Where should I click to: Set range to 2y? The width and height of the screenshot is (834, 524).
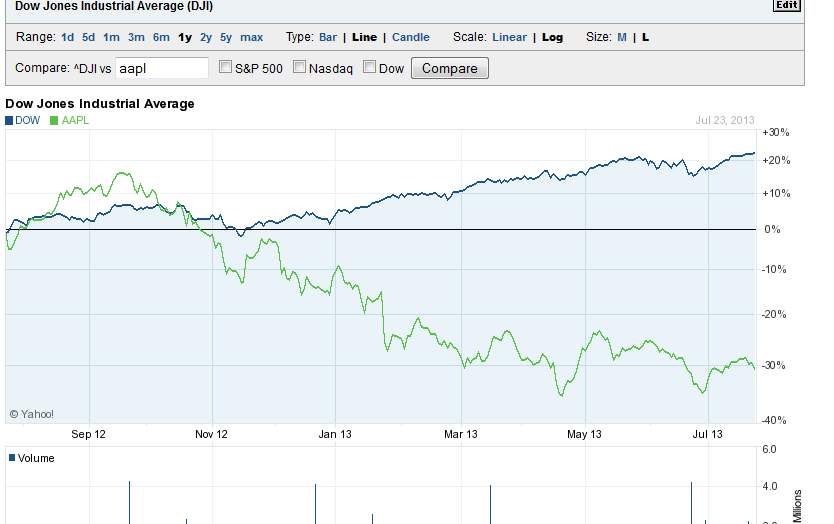[206, 37]
